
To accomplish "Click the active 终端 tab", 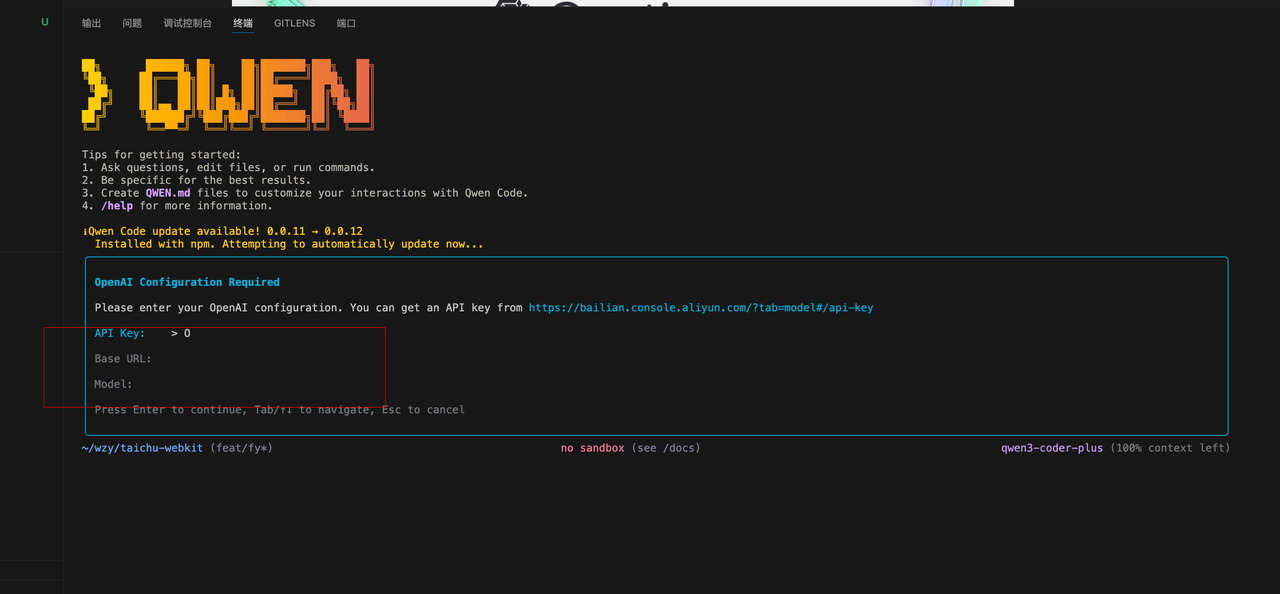I will (x=243, y=23).
